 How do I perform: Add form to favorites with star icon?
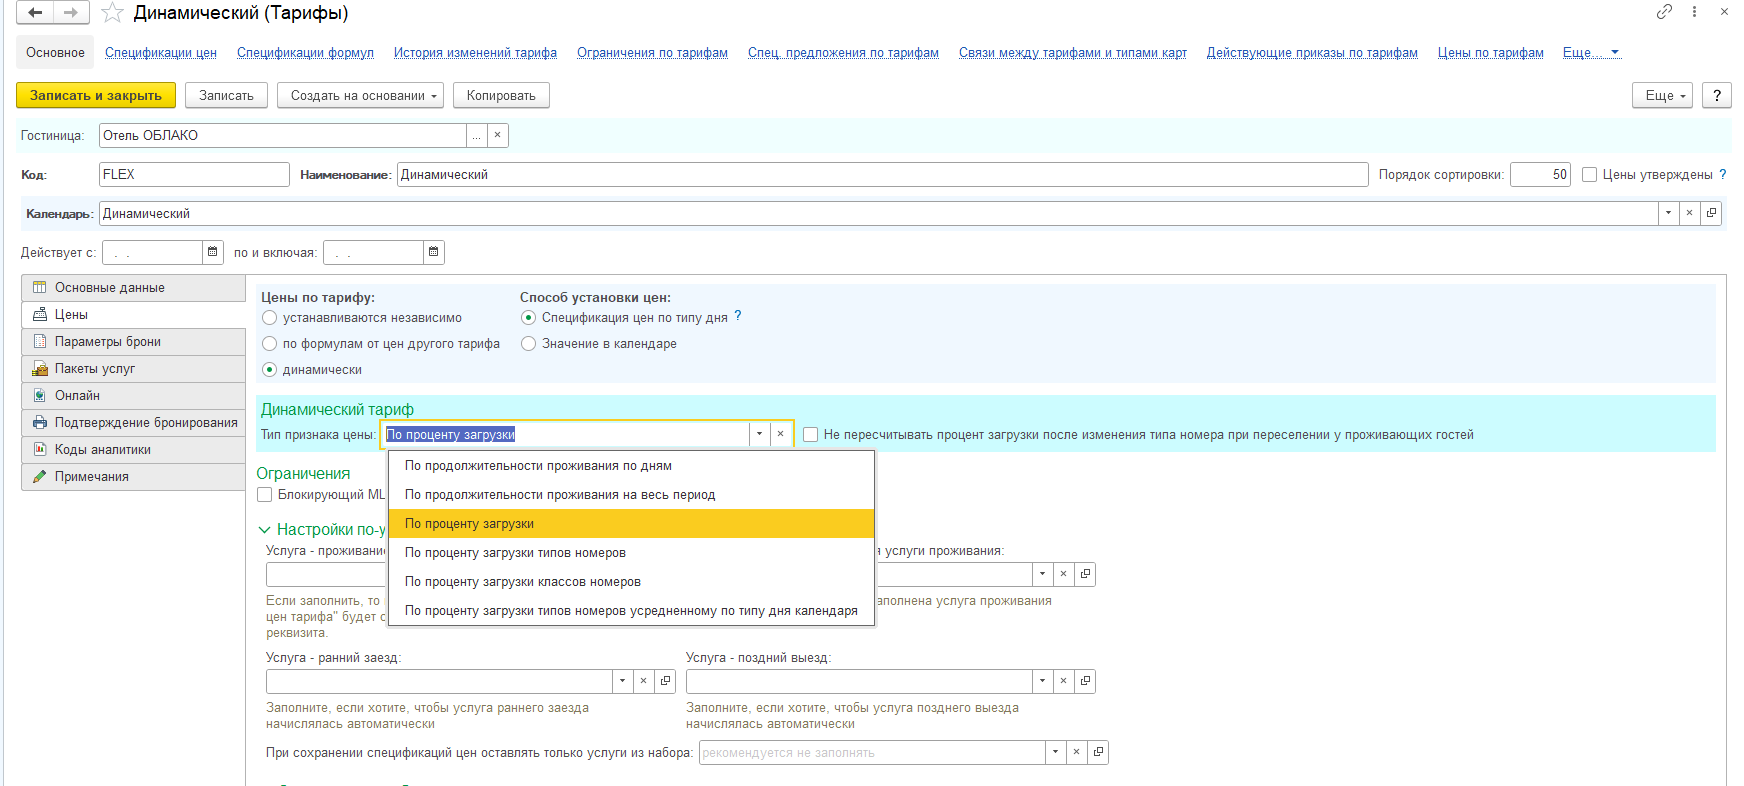click(112, 13)
